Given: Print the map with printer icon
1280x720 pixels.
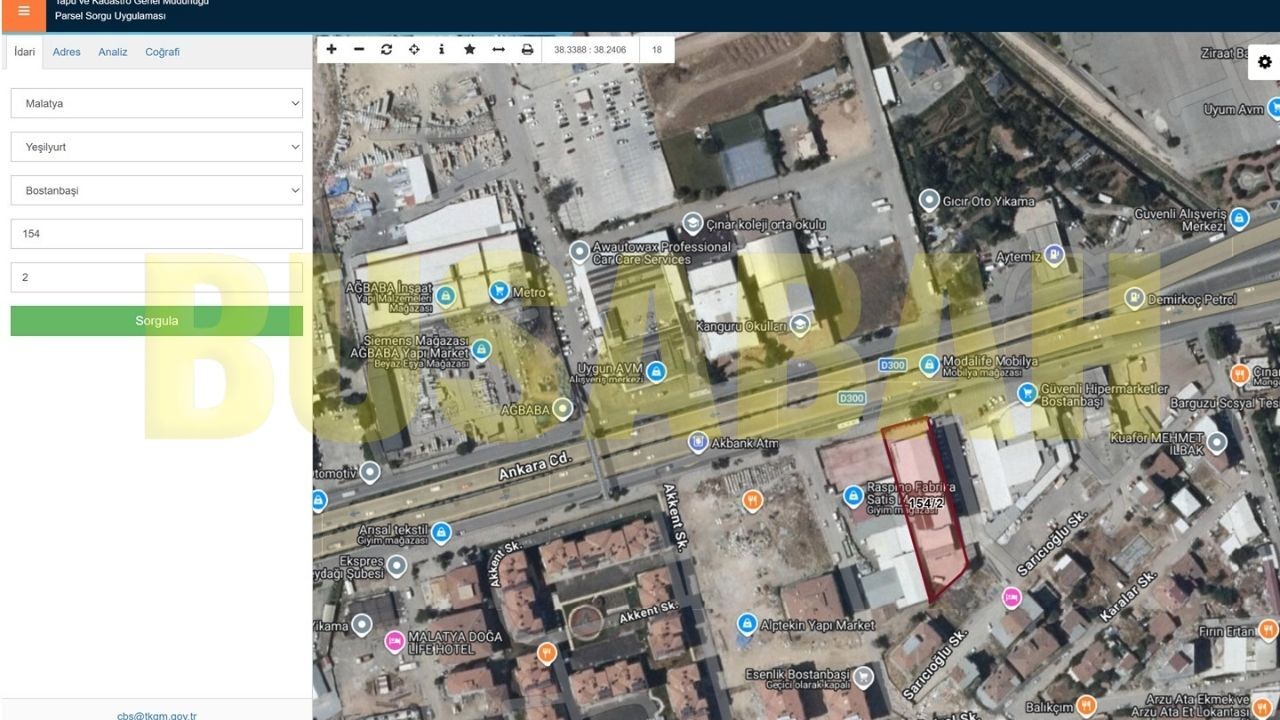Looking at the screenshot, I should 527,49.
